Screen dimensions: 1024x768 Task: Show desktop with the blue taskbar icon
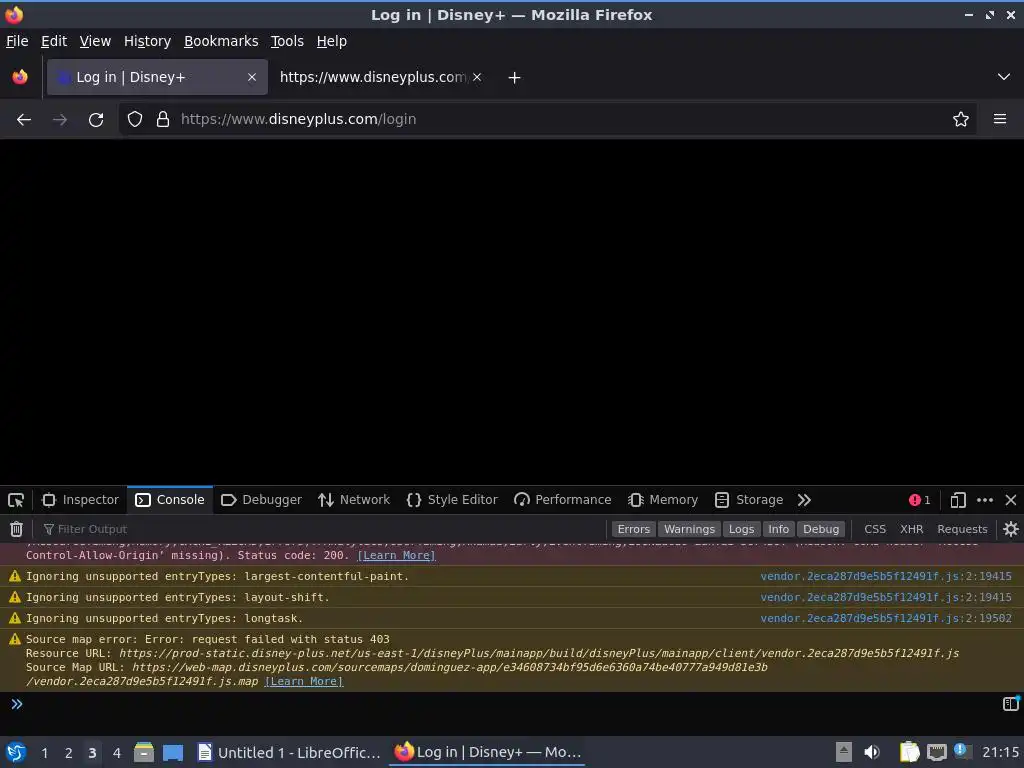173,753
